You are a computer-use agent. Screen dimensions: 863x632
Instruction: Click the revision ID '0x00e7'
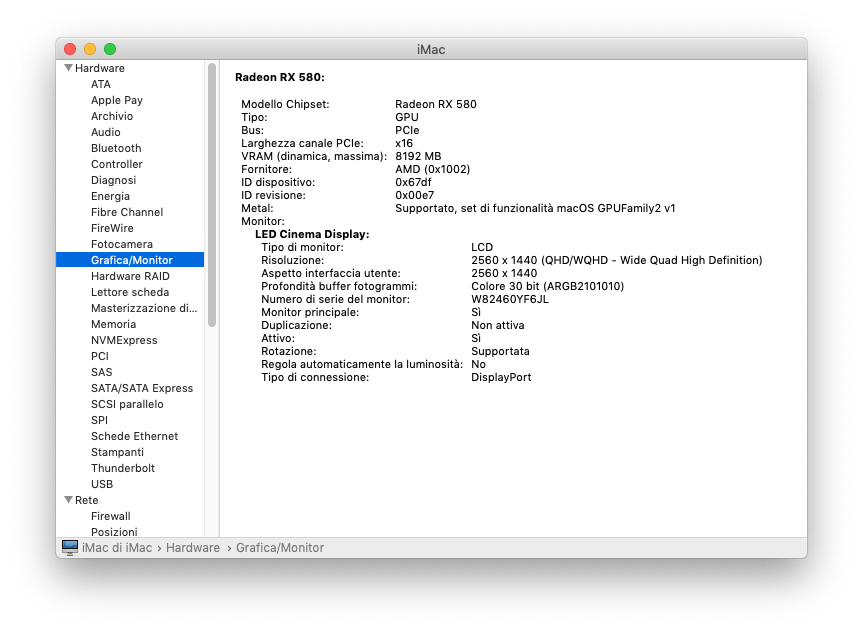point(414,195)
